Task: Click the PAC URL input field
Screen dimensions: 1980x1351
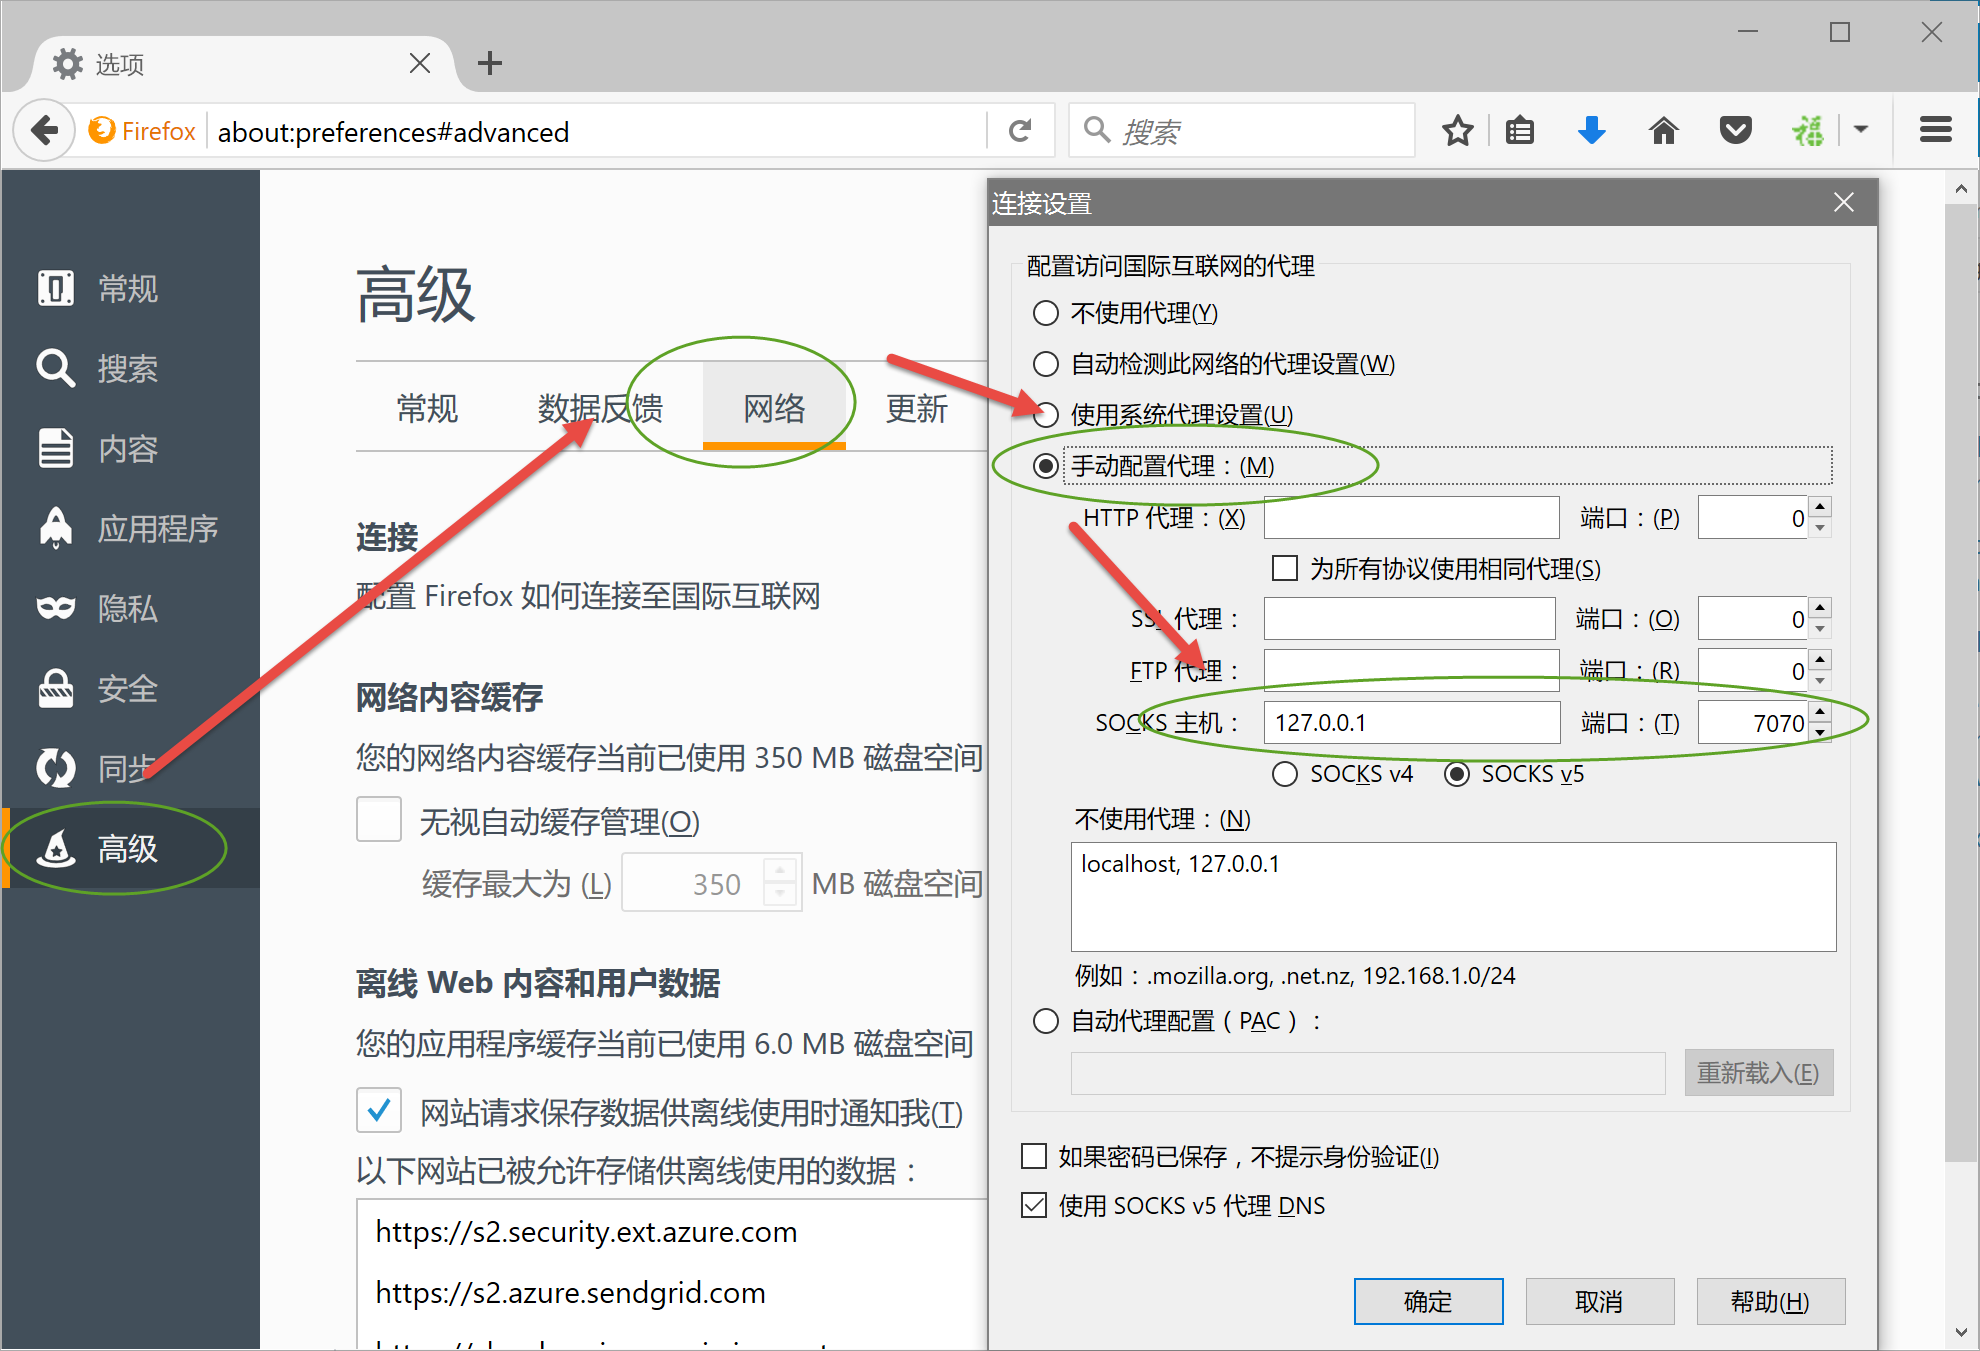Action: (x=1367, y=1072)
